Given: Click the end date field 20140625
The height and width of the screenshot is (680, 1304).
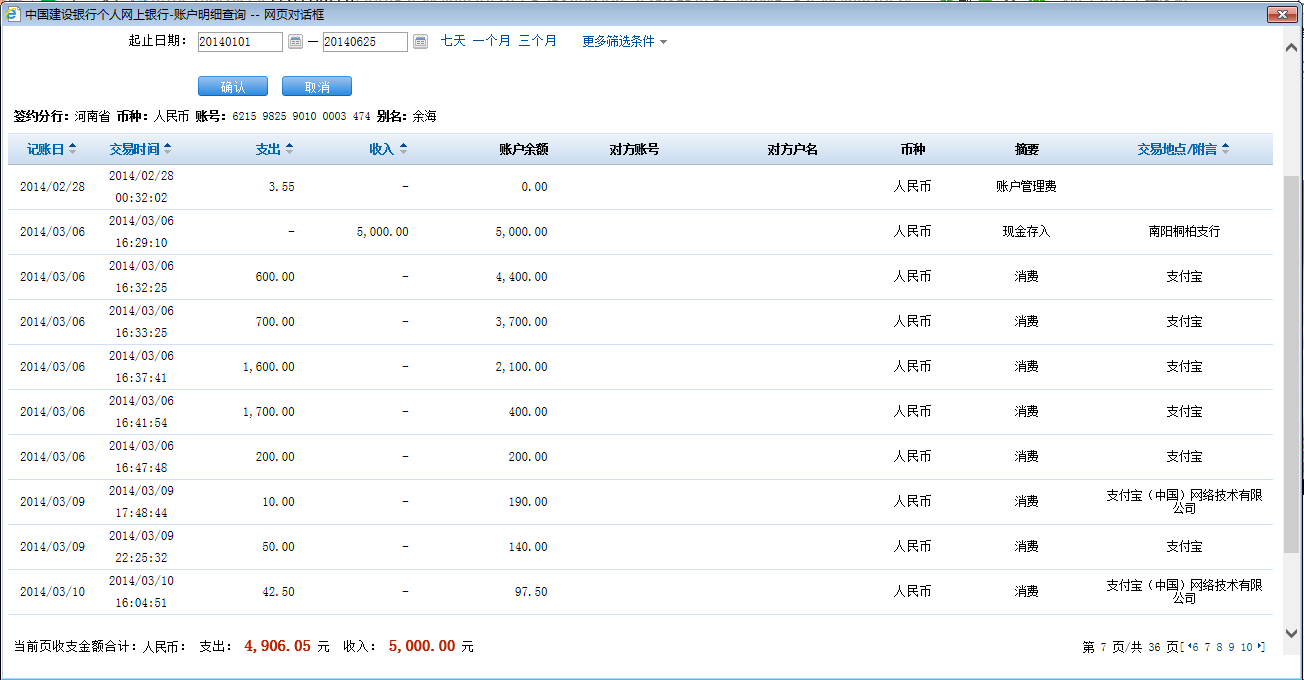Looking at the screenshot, I should click(365, 42).
